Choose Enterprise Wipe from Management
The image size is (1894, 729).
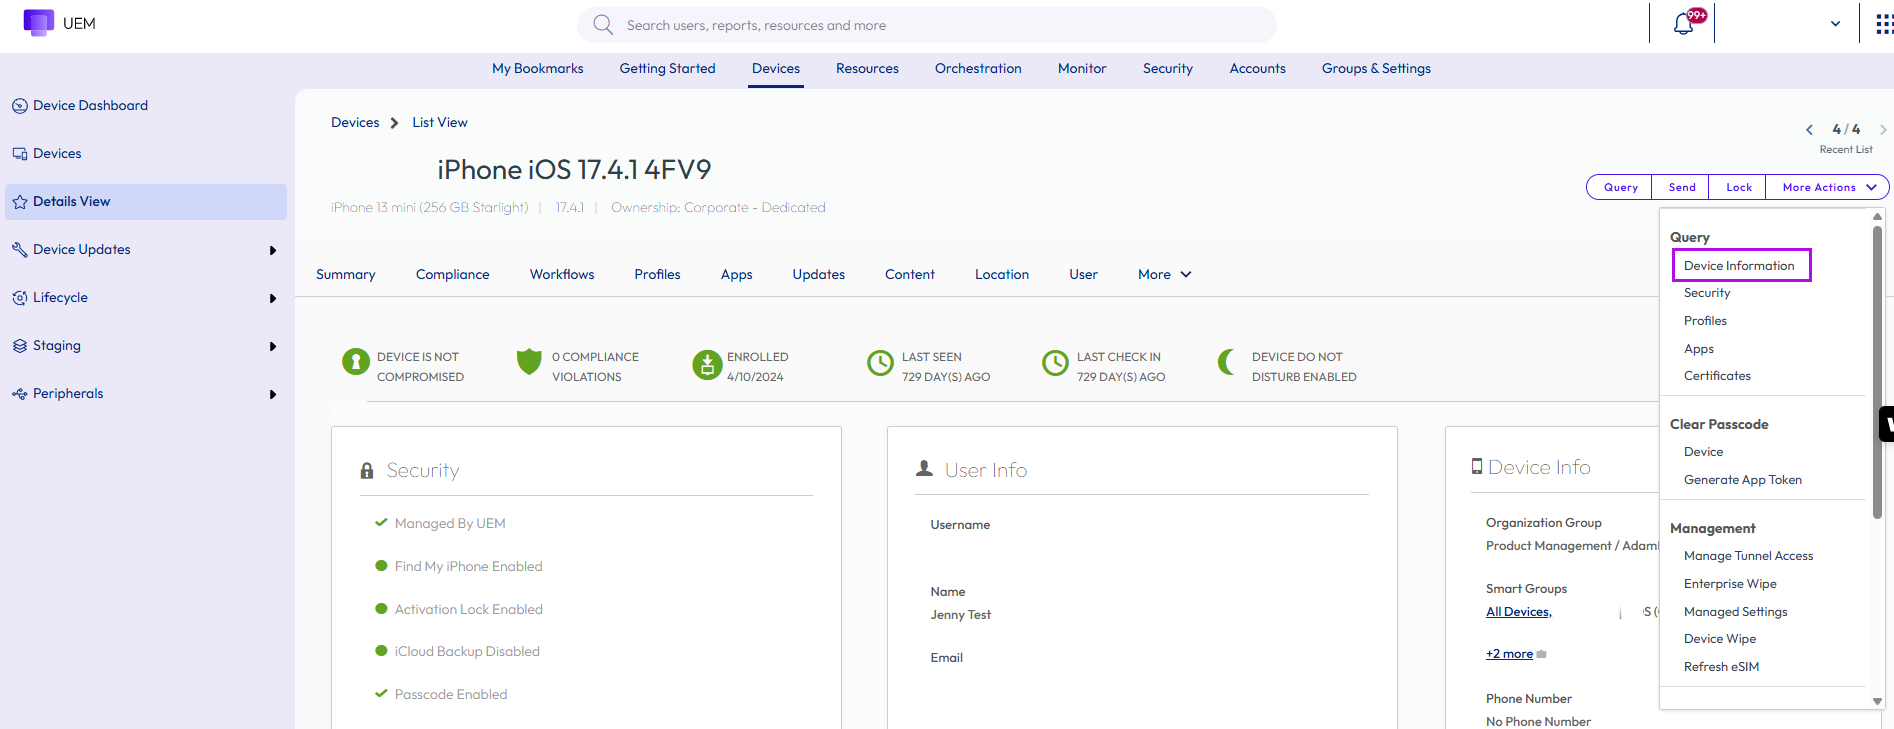click(x=1730, y=584)
